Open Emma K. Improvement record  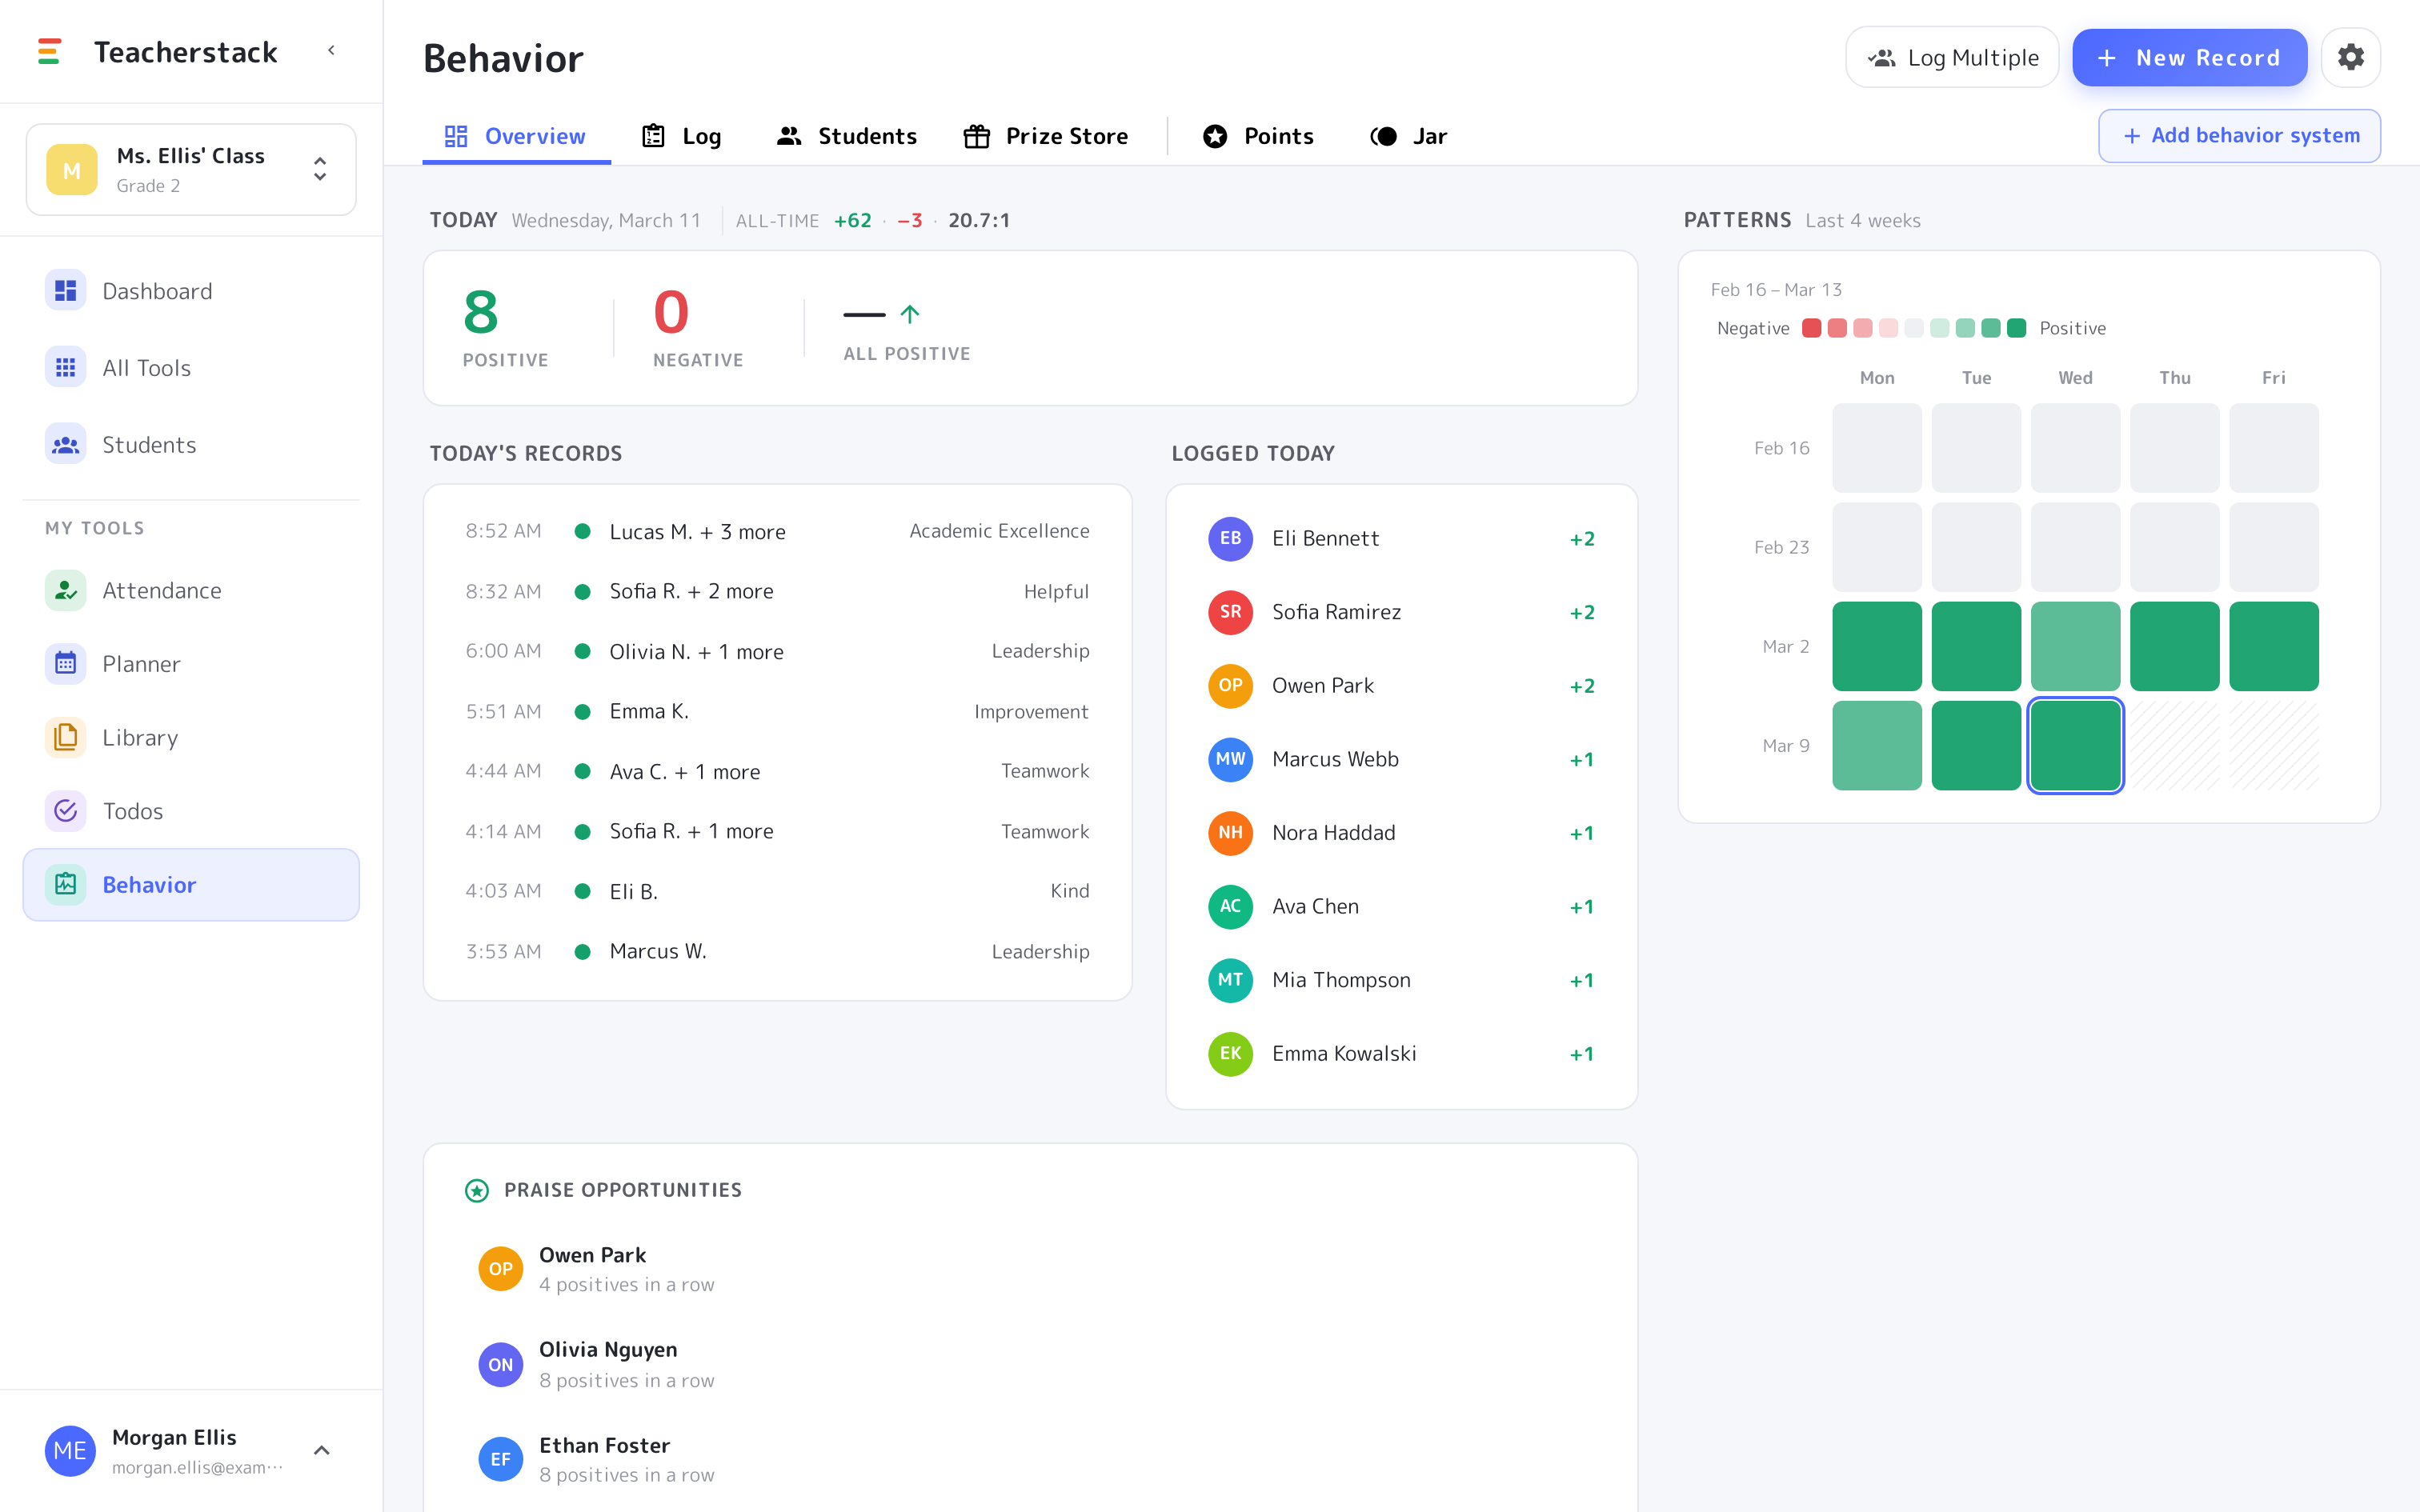click(777, 711)
